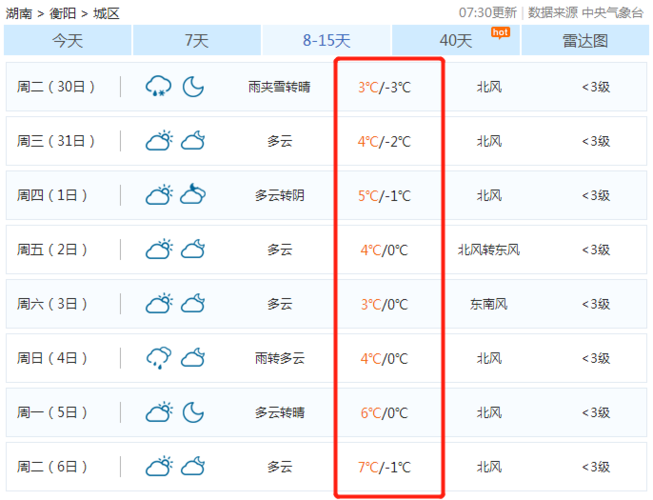
Task: Click the 多云转阴 weather description
Action: click(280, 195)
